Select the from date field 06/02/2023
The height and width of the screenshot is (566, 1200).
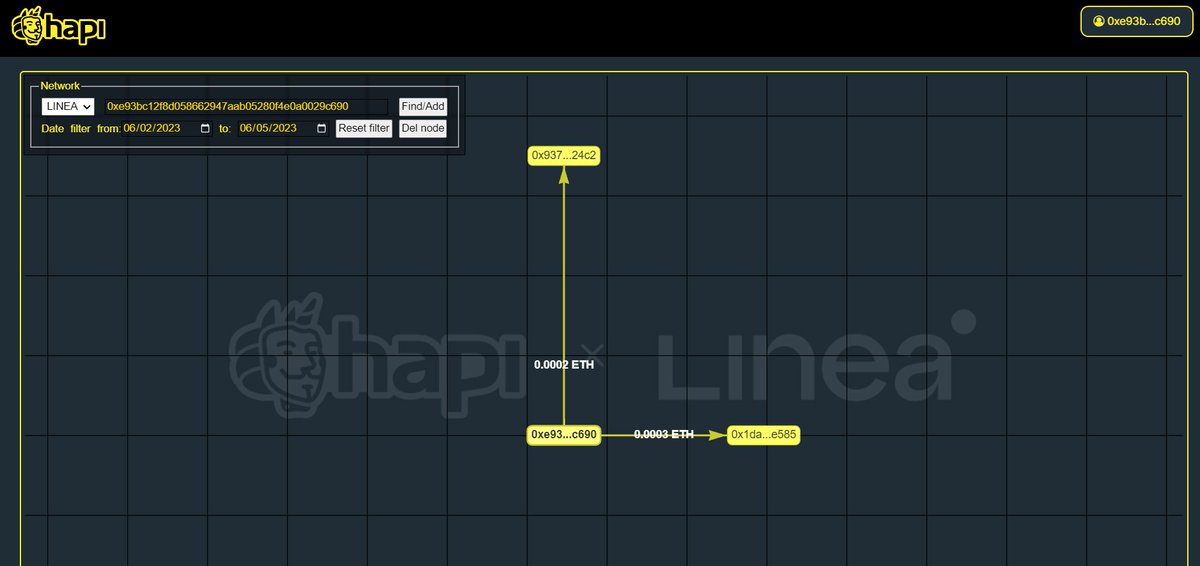pyautogui.click(x=168, y=128)
